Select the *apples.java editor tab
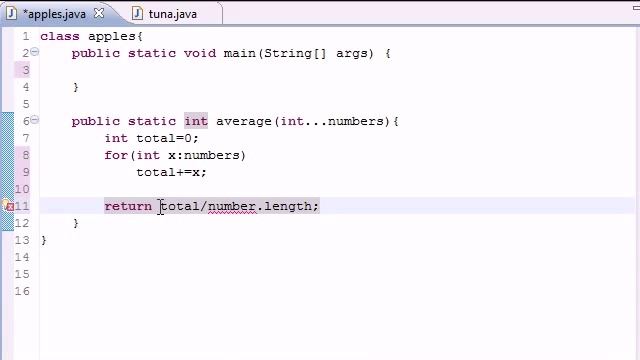 coord(54,14)
